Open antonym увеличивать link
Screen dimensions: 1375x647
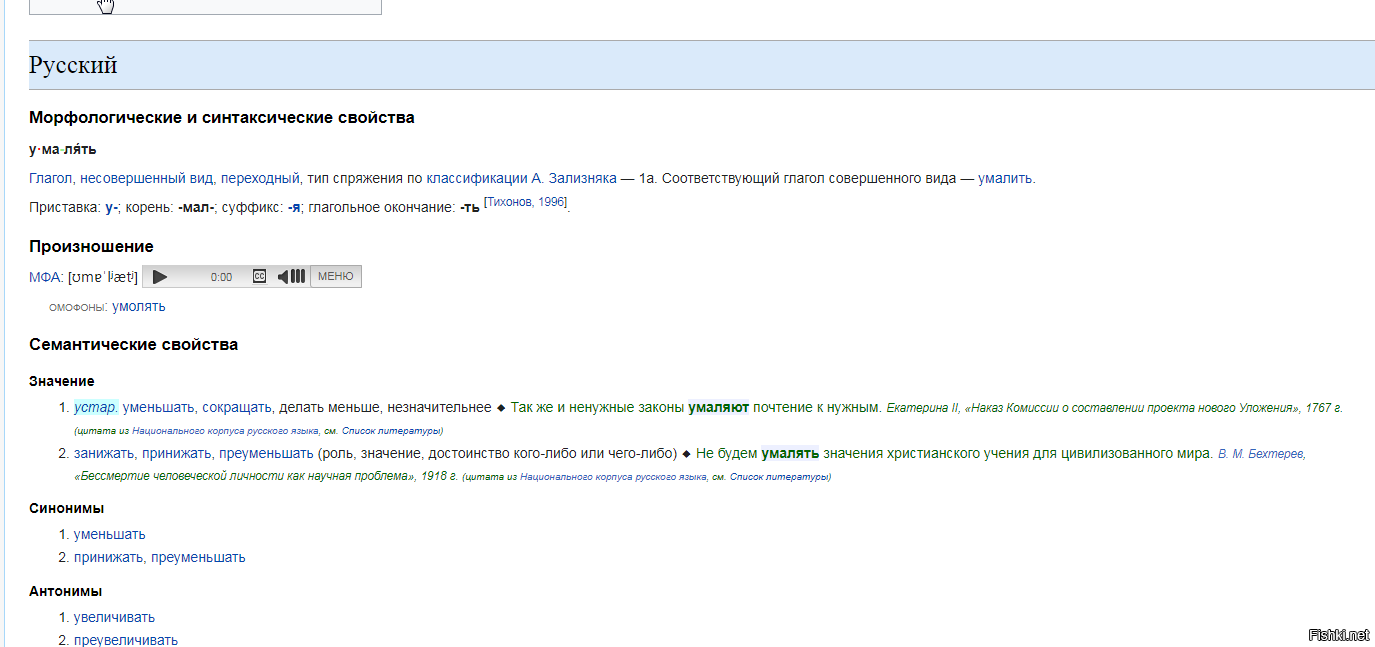tap(114, 617)
